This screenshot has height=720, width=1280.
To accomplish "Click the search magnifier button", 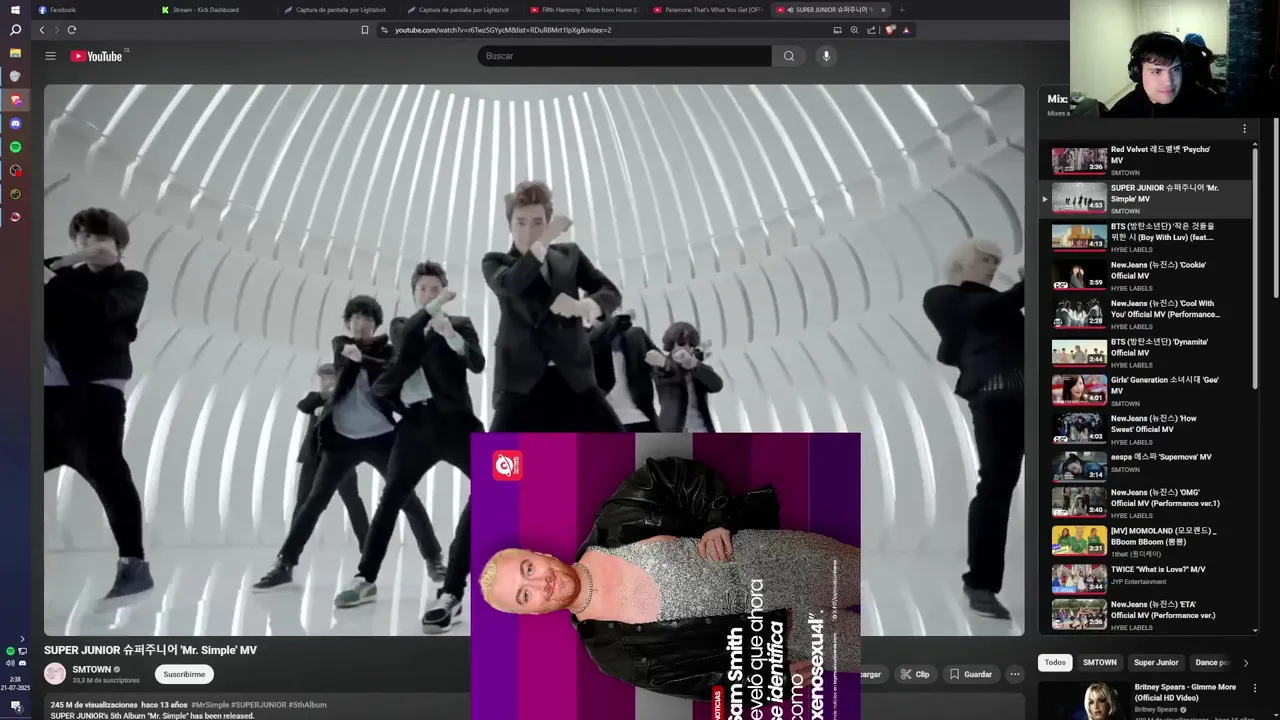I will [789, 56].
